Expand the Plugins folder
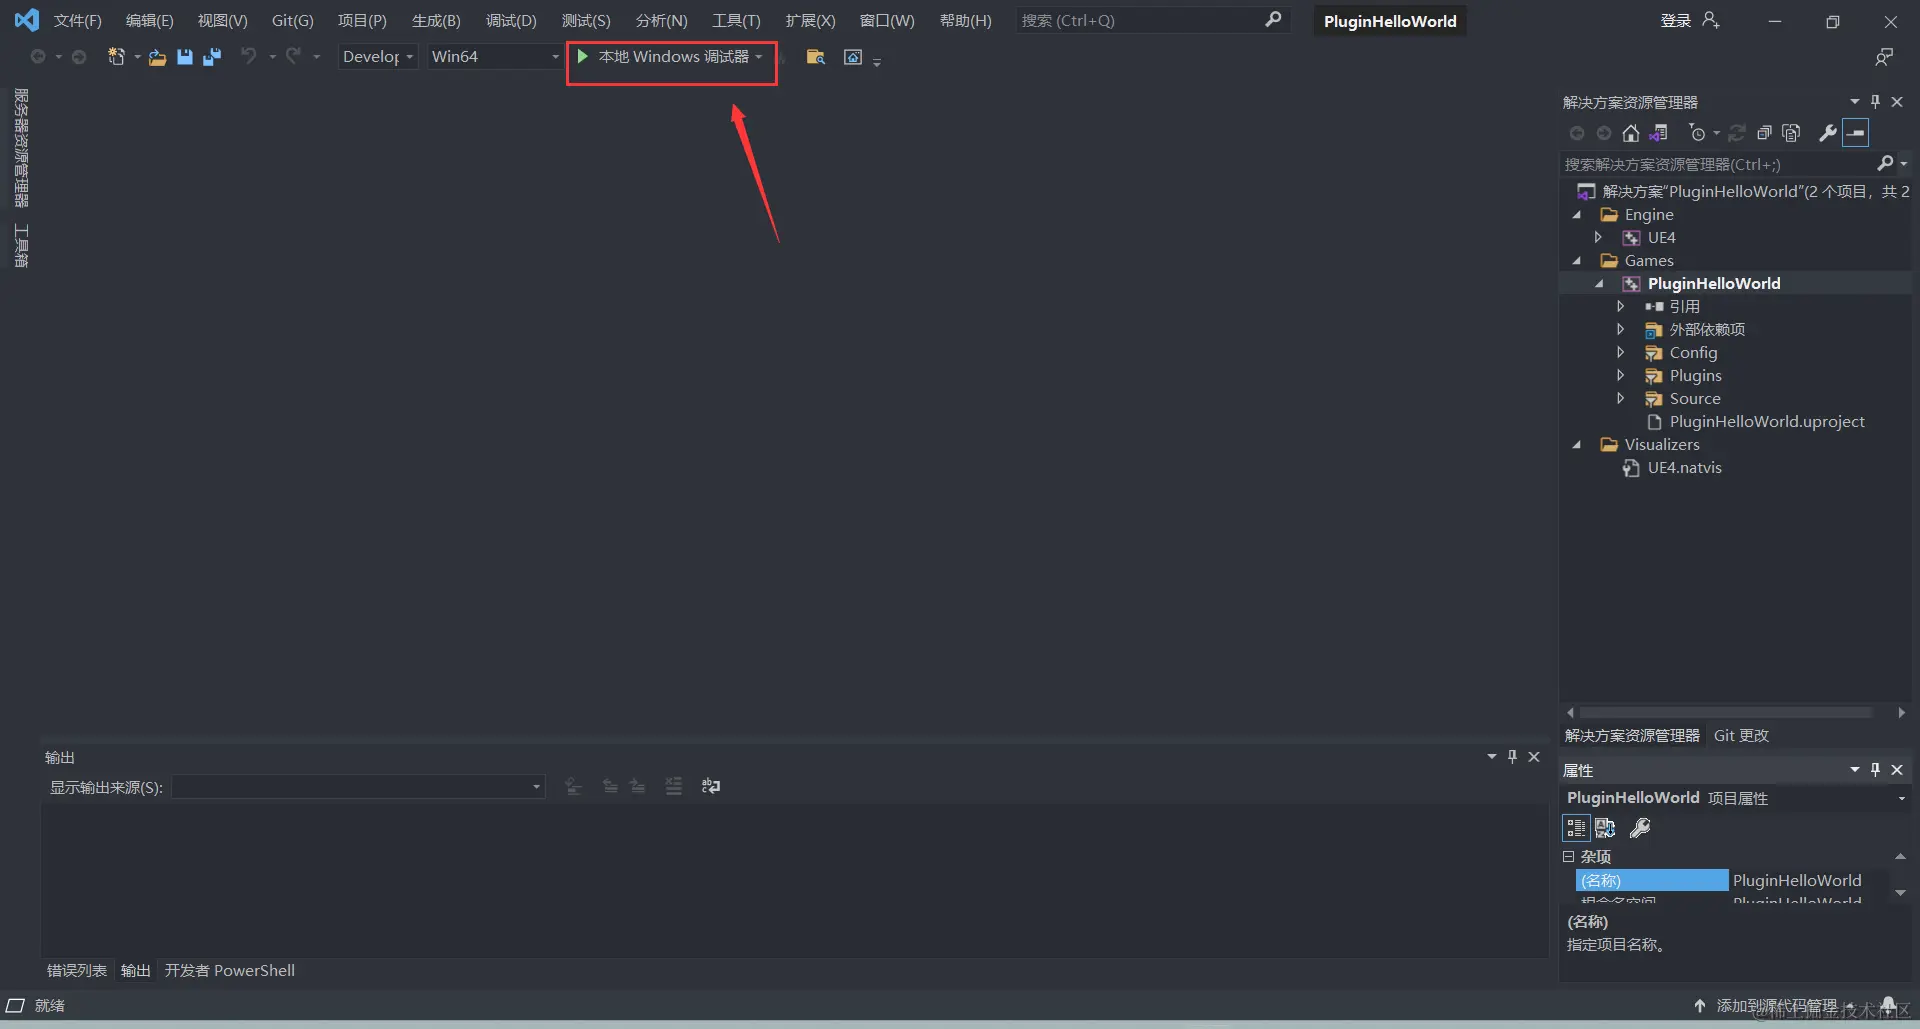1920x1029 pixels. [1621, 376]
